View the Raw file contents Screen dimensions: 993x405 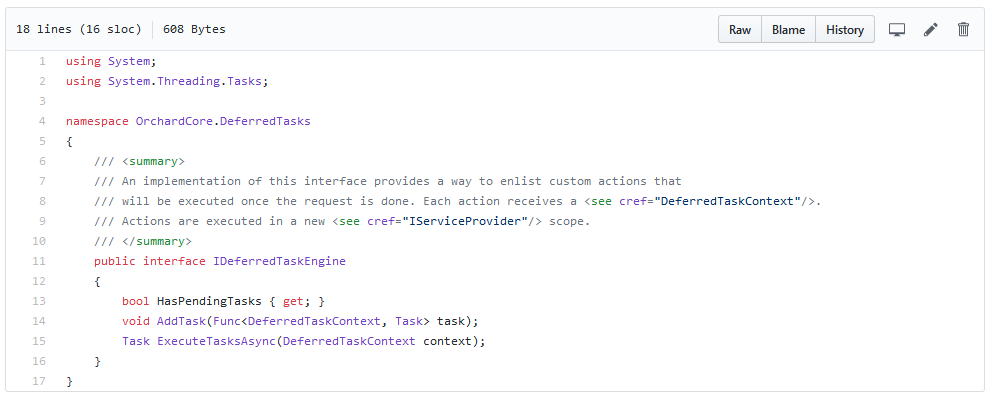[x=740, y=30]
